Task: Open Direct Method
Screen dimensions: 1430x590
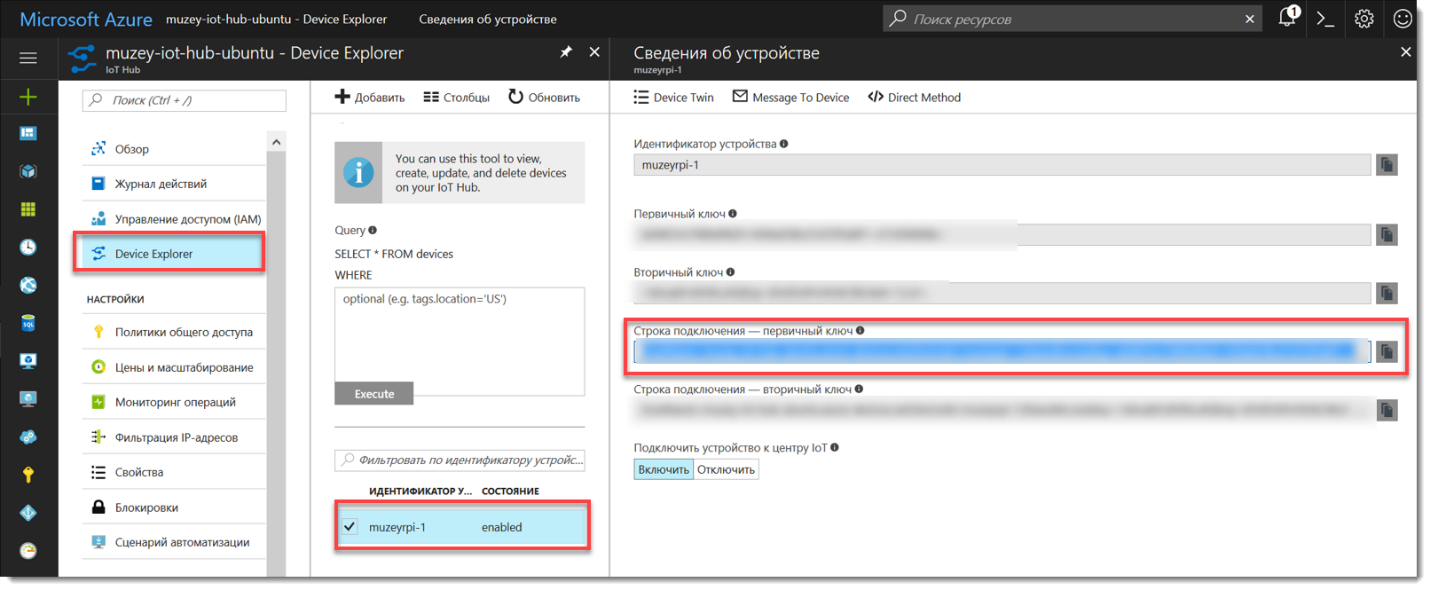Action: click(x=914, y=97)
